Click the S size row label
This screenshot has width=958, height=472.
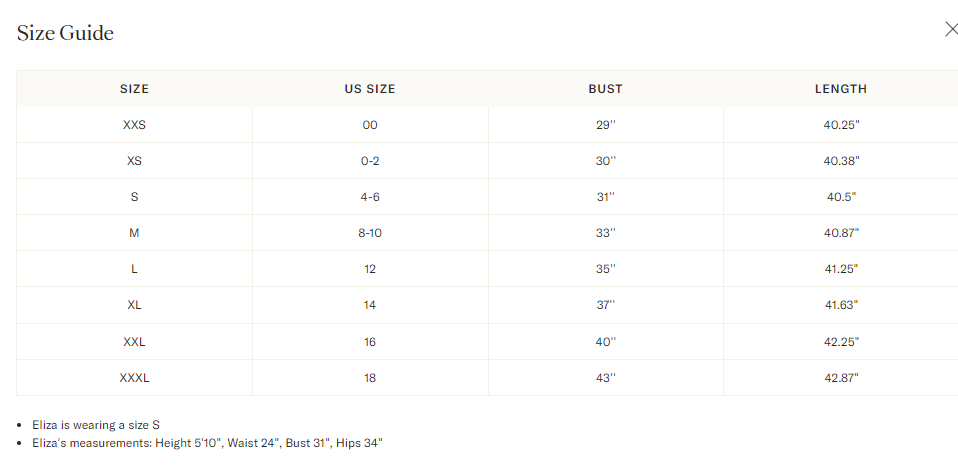click(x=134, y=197)
